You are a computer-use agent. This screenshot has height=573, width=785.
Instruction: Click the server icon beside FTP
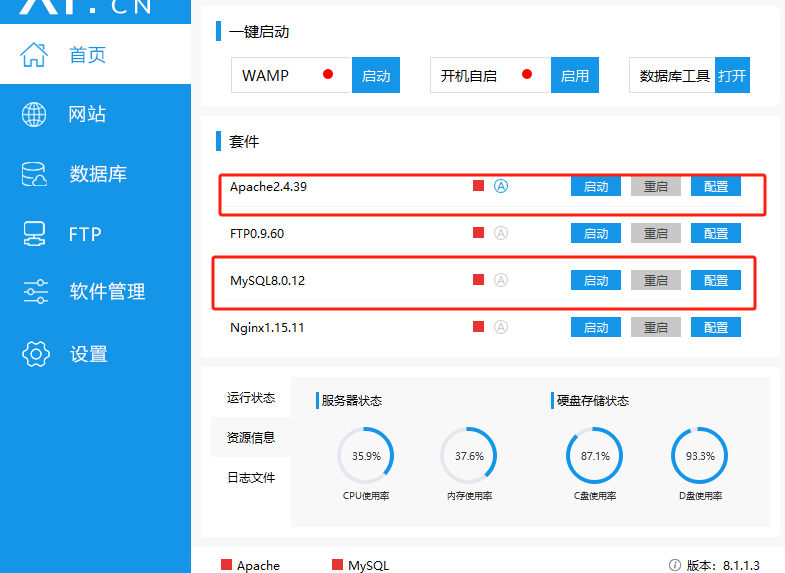click(34, 234)
